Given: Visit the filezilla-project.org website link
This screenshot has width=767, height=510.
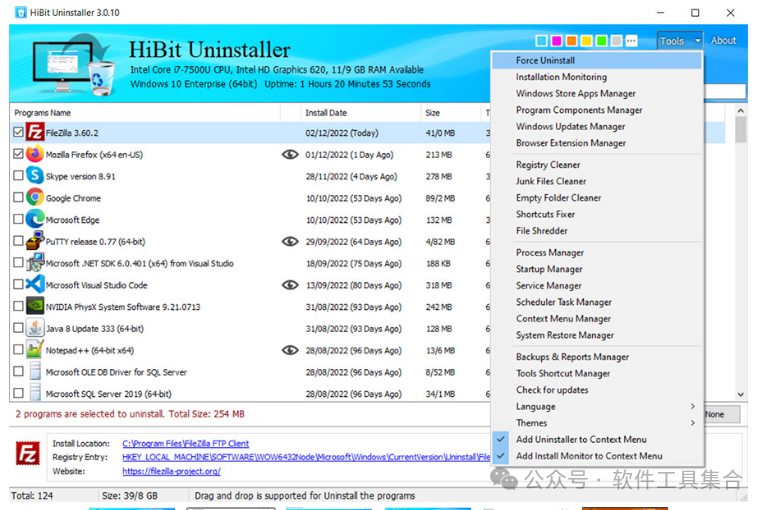Looking at the screenshot, I should tap(171, 471).
